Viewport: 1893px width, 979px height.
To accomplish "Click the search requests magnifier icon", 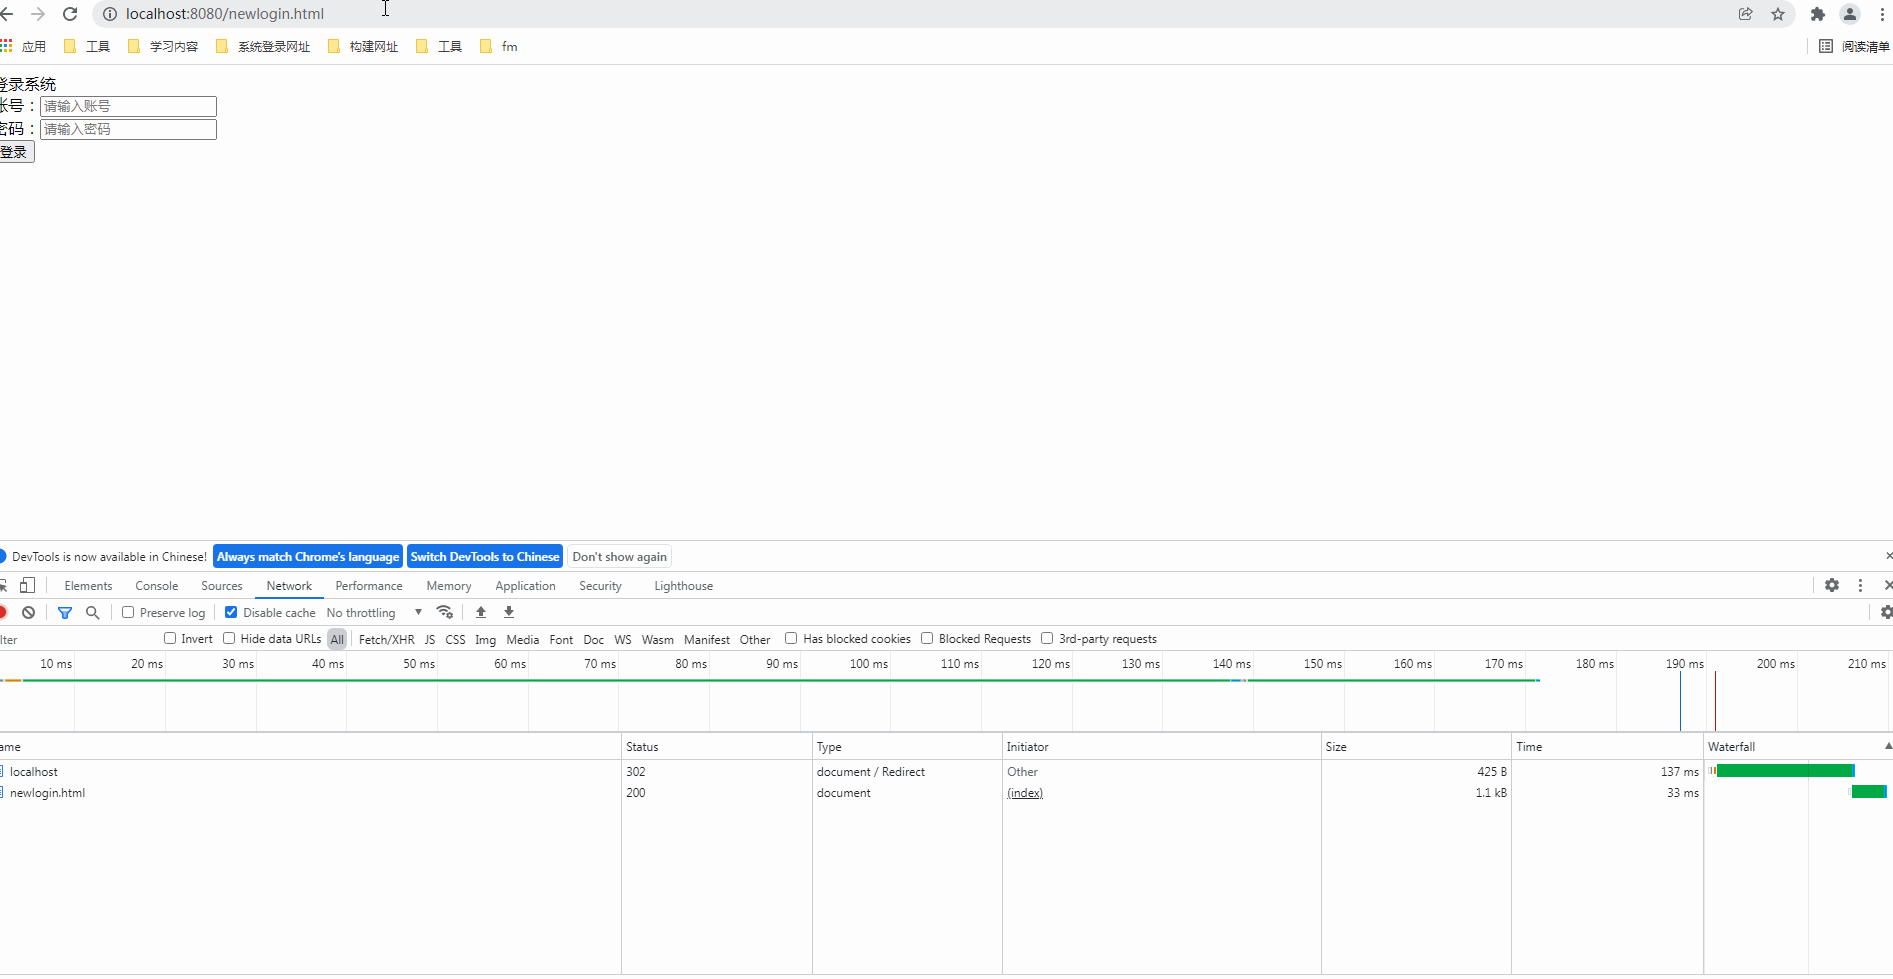I will (92, 612).
